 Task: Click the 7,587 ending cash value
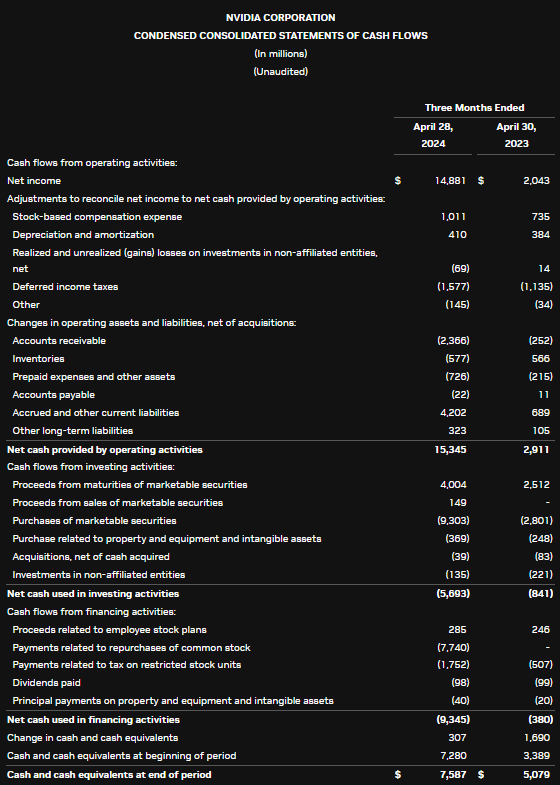[x=453, y=774]
